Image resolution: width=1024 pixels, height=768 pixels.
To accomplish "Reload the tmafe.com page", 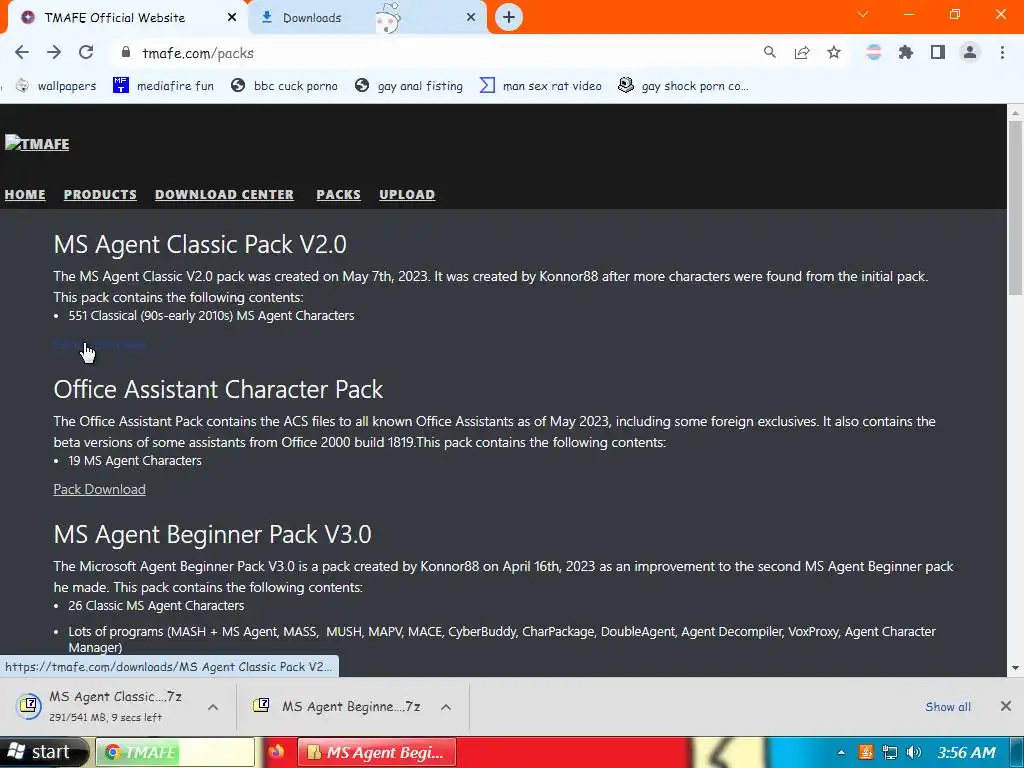I will point(86,52).
